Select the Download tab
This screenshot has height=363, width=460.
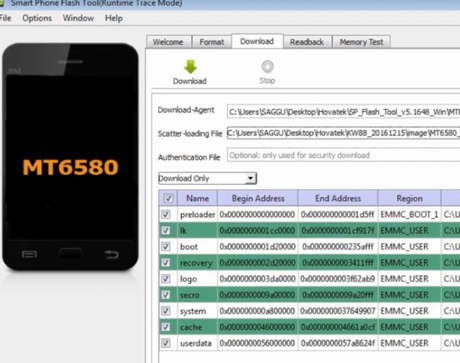(x=257, y=41)
